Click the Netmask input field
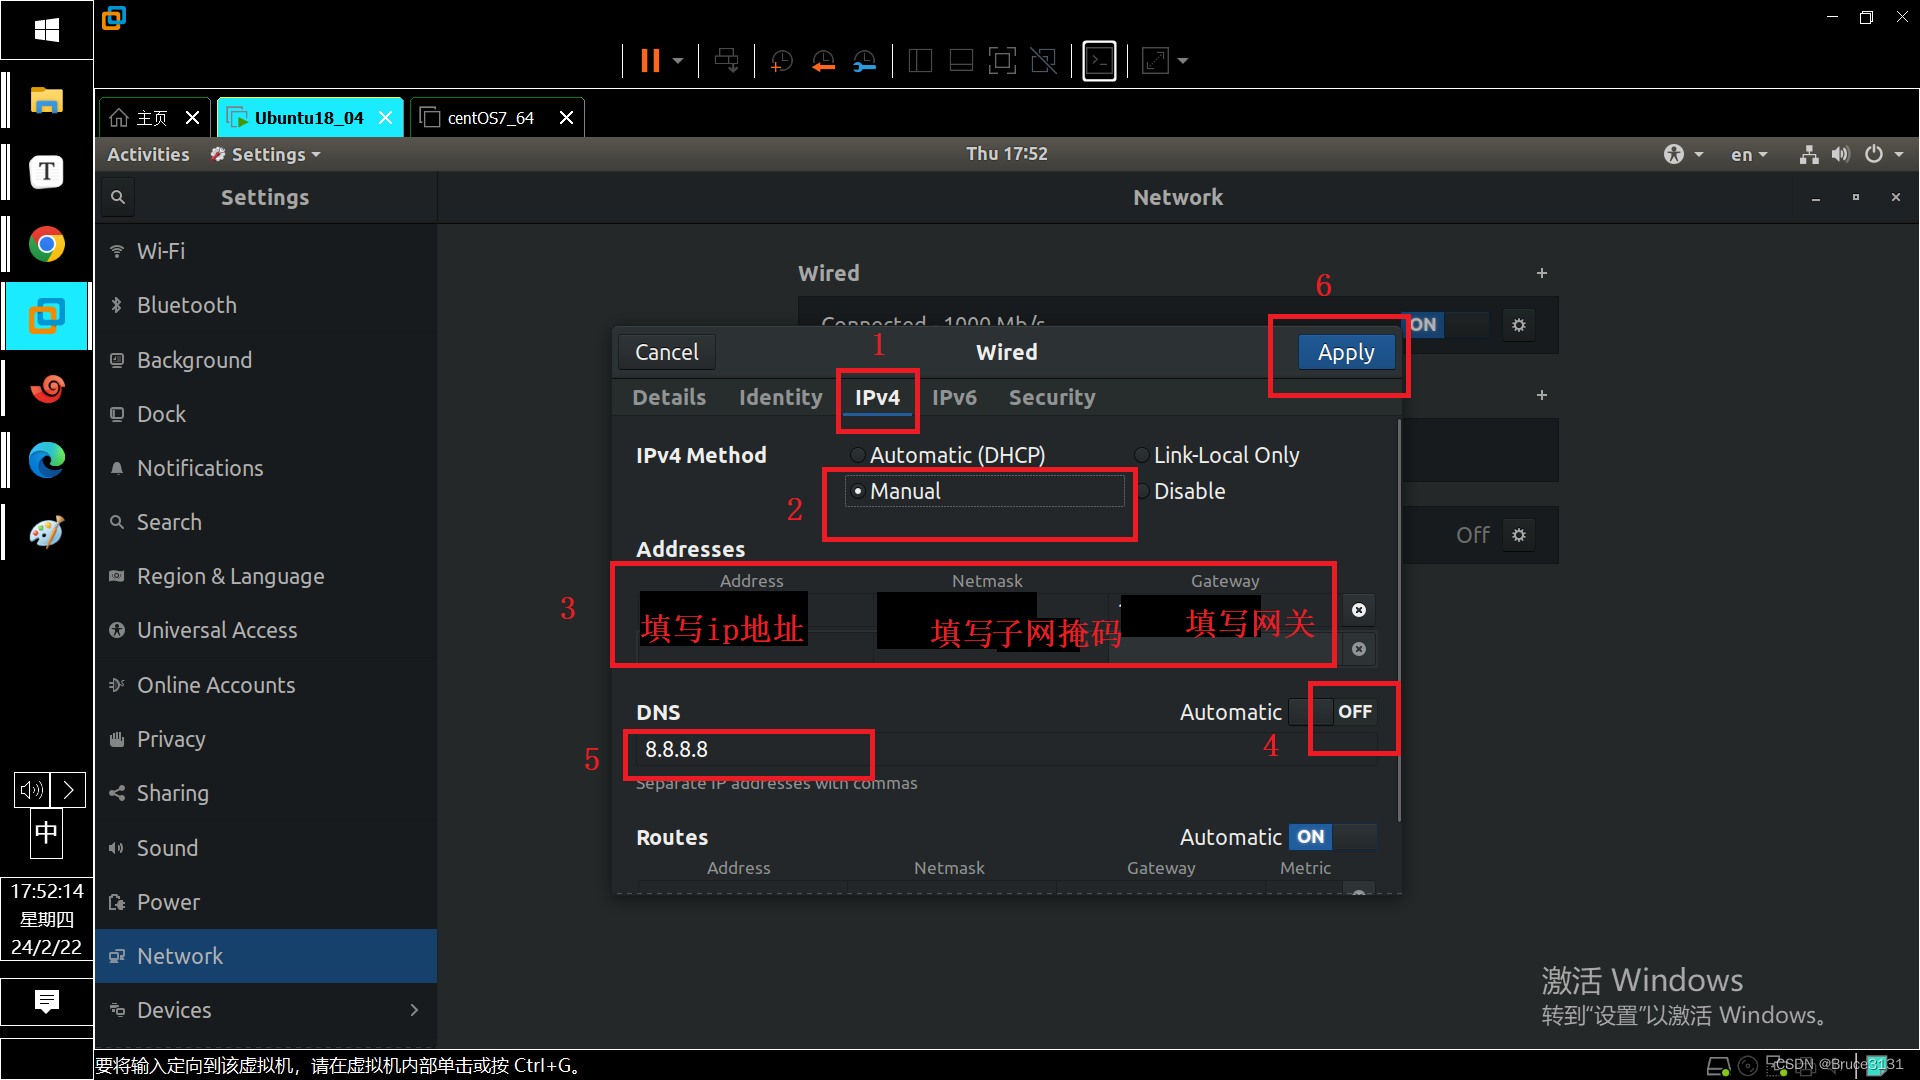 988,609
